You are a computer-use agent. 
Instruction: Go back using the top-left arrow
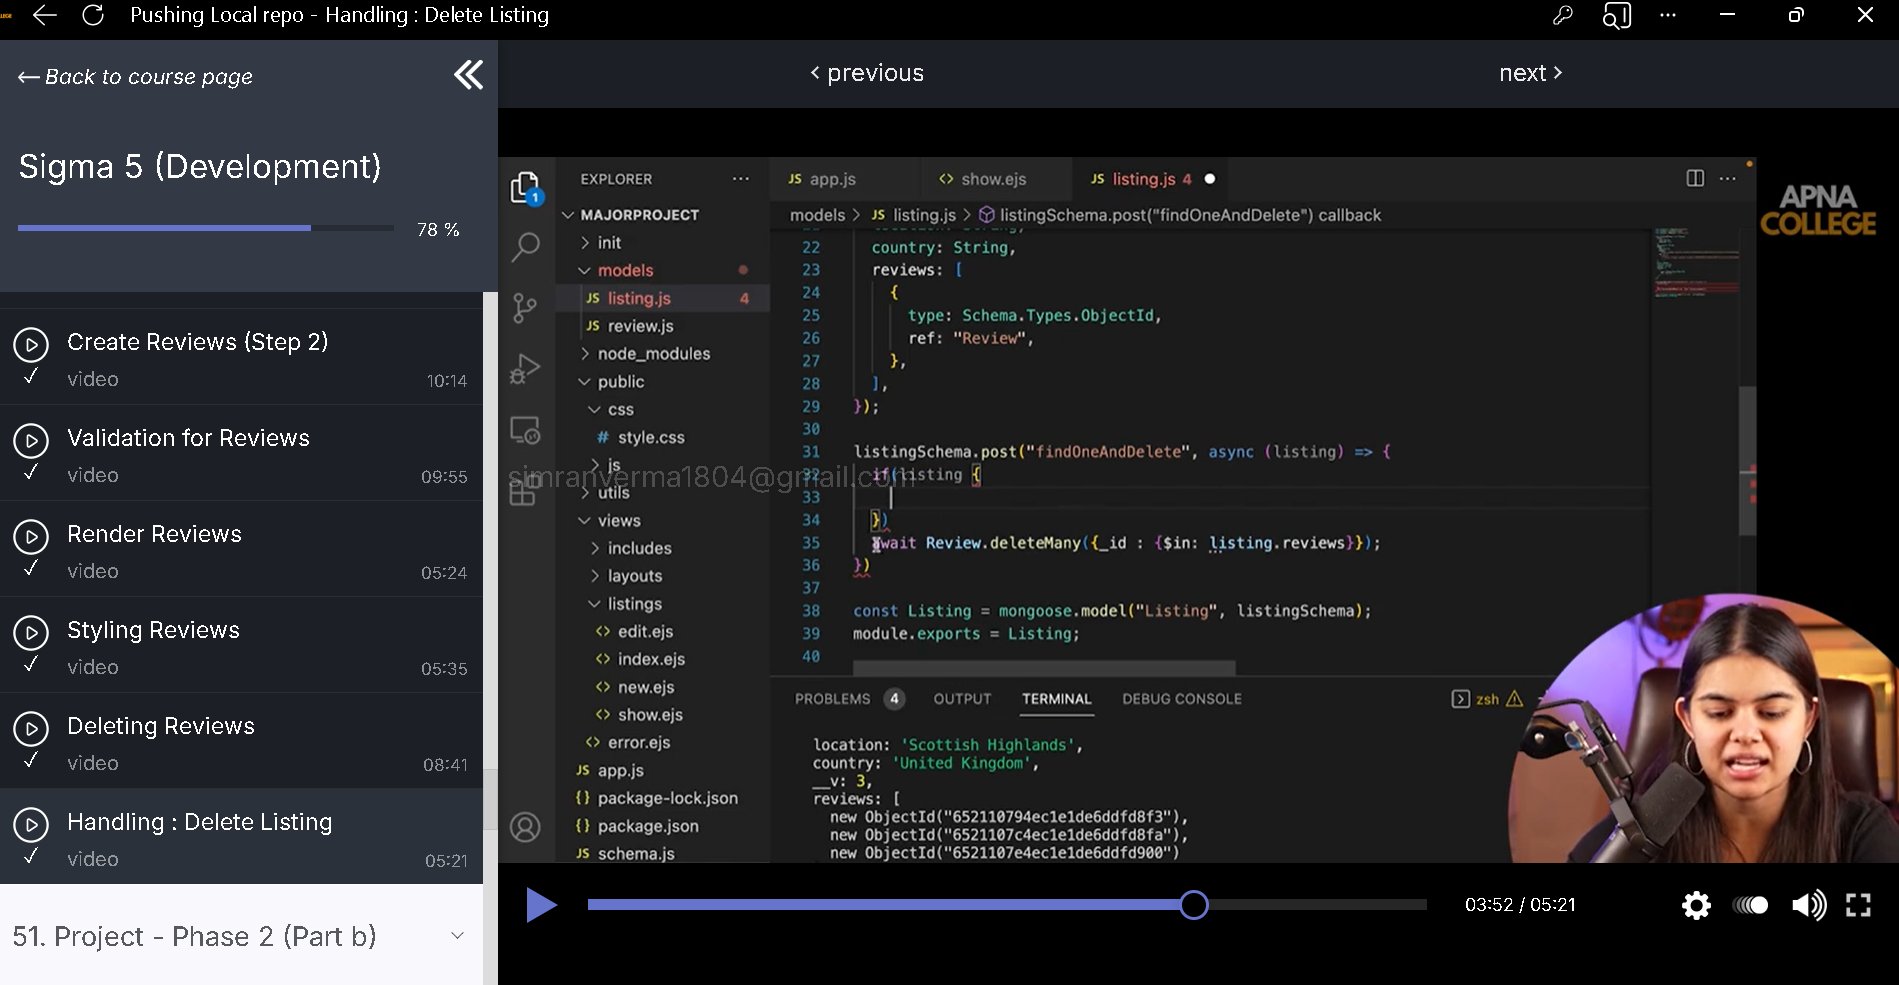pyautogui.click(x=45, y=16)
